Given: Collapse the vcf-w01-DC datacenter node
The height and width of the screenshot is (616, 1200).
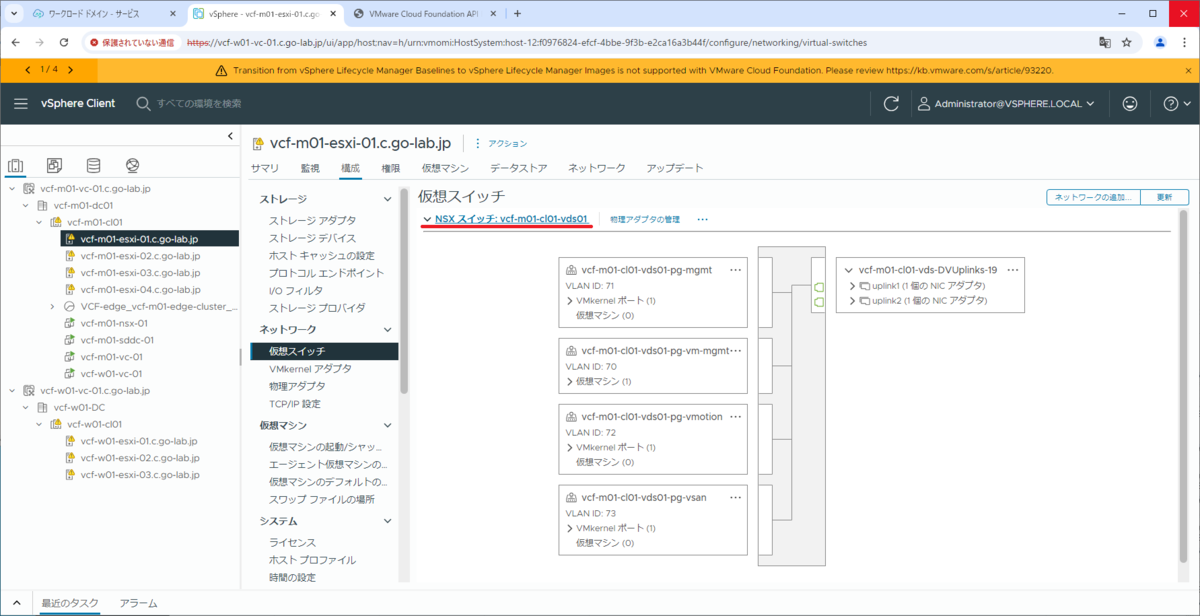Looking at the screenshot, I should click(x=26, y=407).
